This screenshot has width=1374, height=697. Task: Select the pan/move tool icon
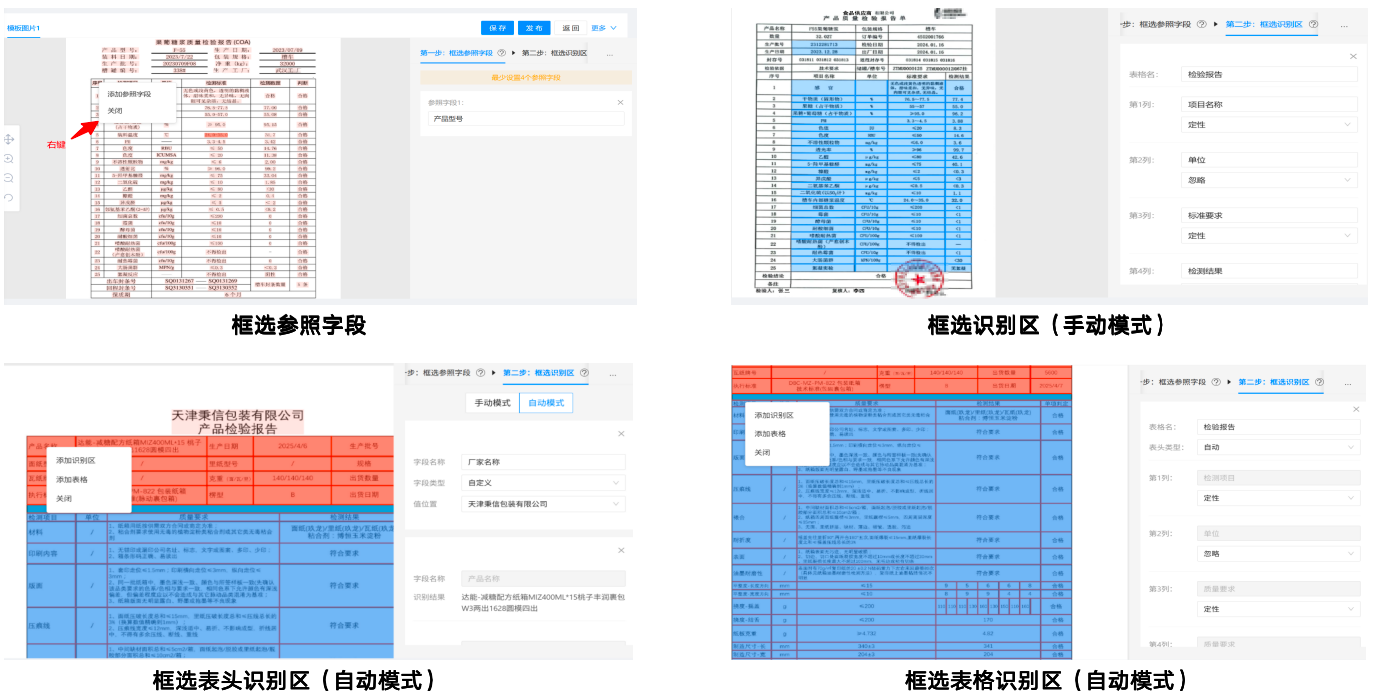click(x=9, y=139)
